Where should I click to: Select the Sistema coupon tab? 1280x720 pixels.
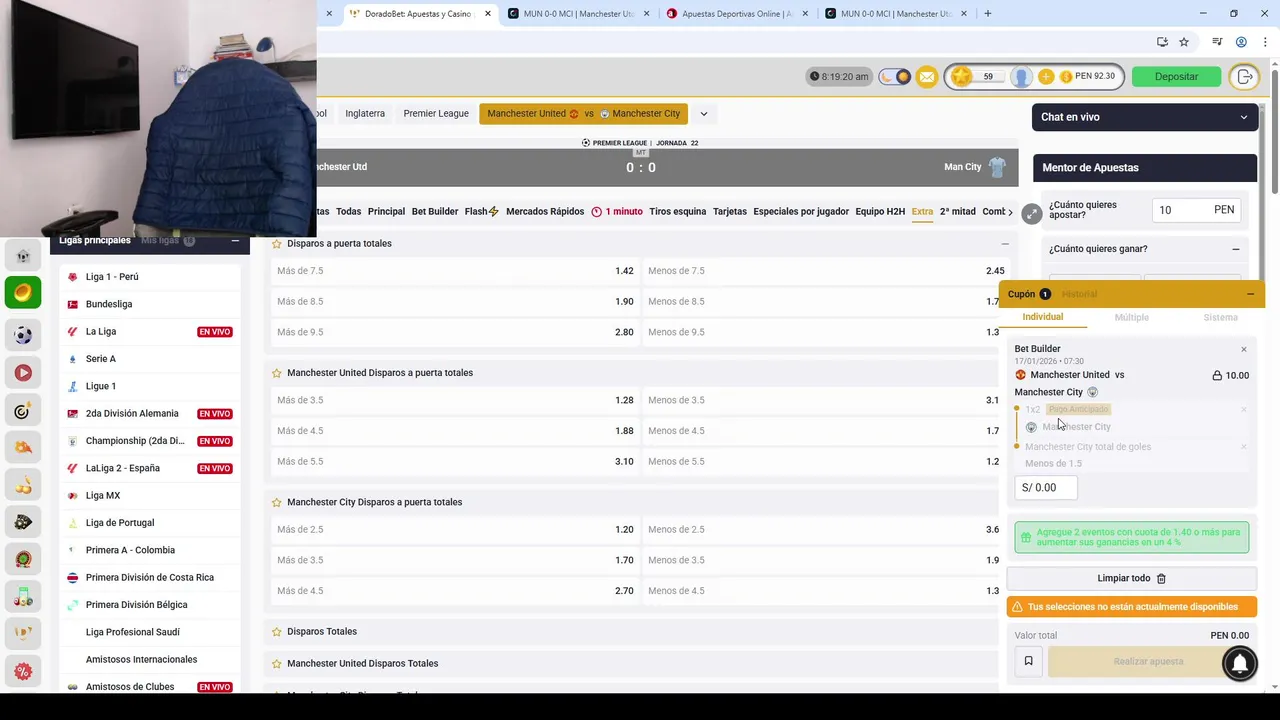pos(1220,318)
